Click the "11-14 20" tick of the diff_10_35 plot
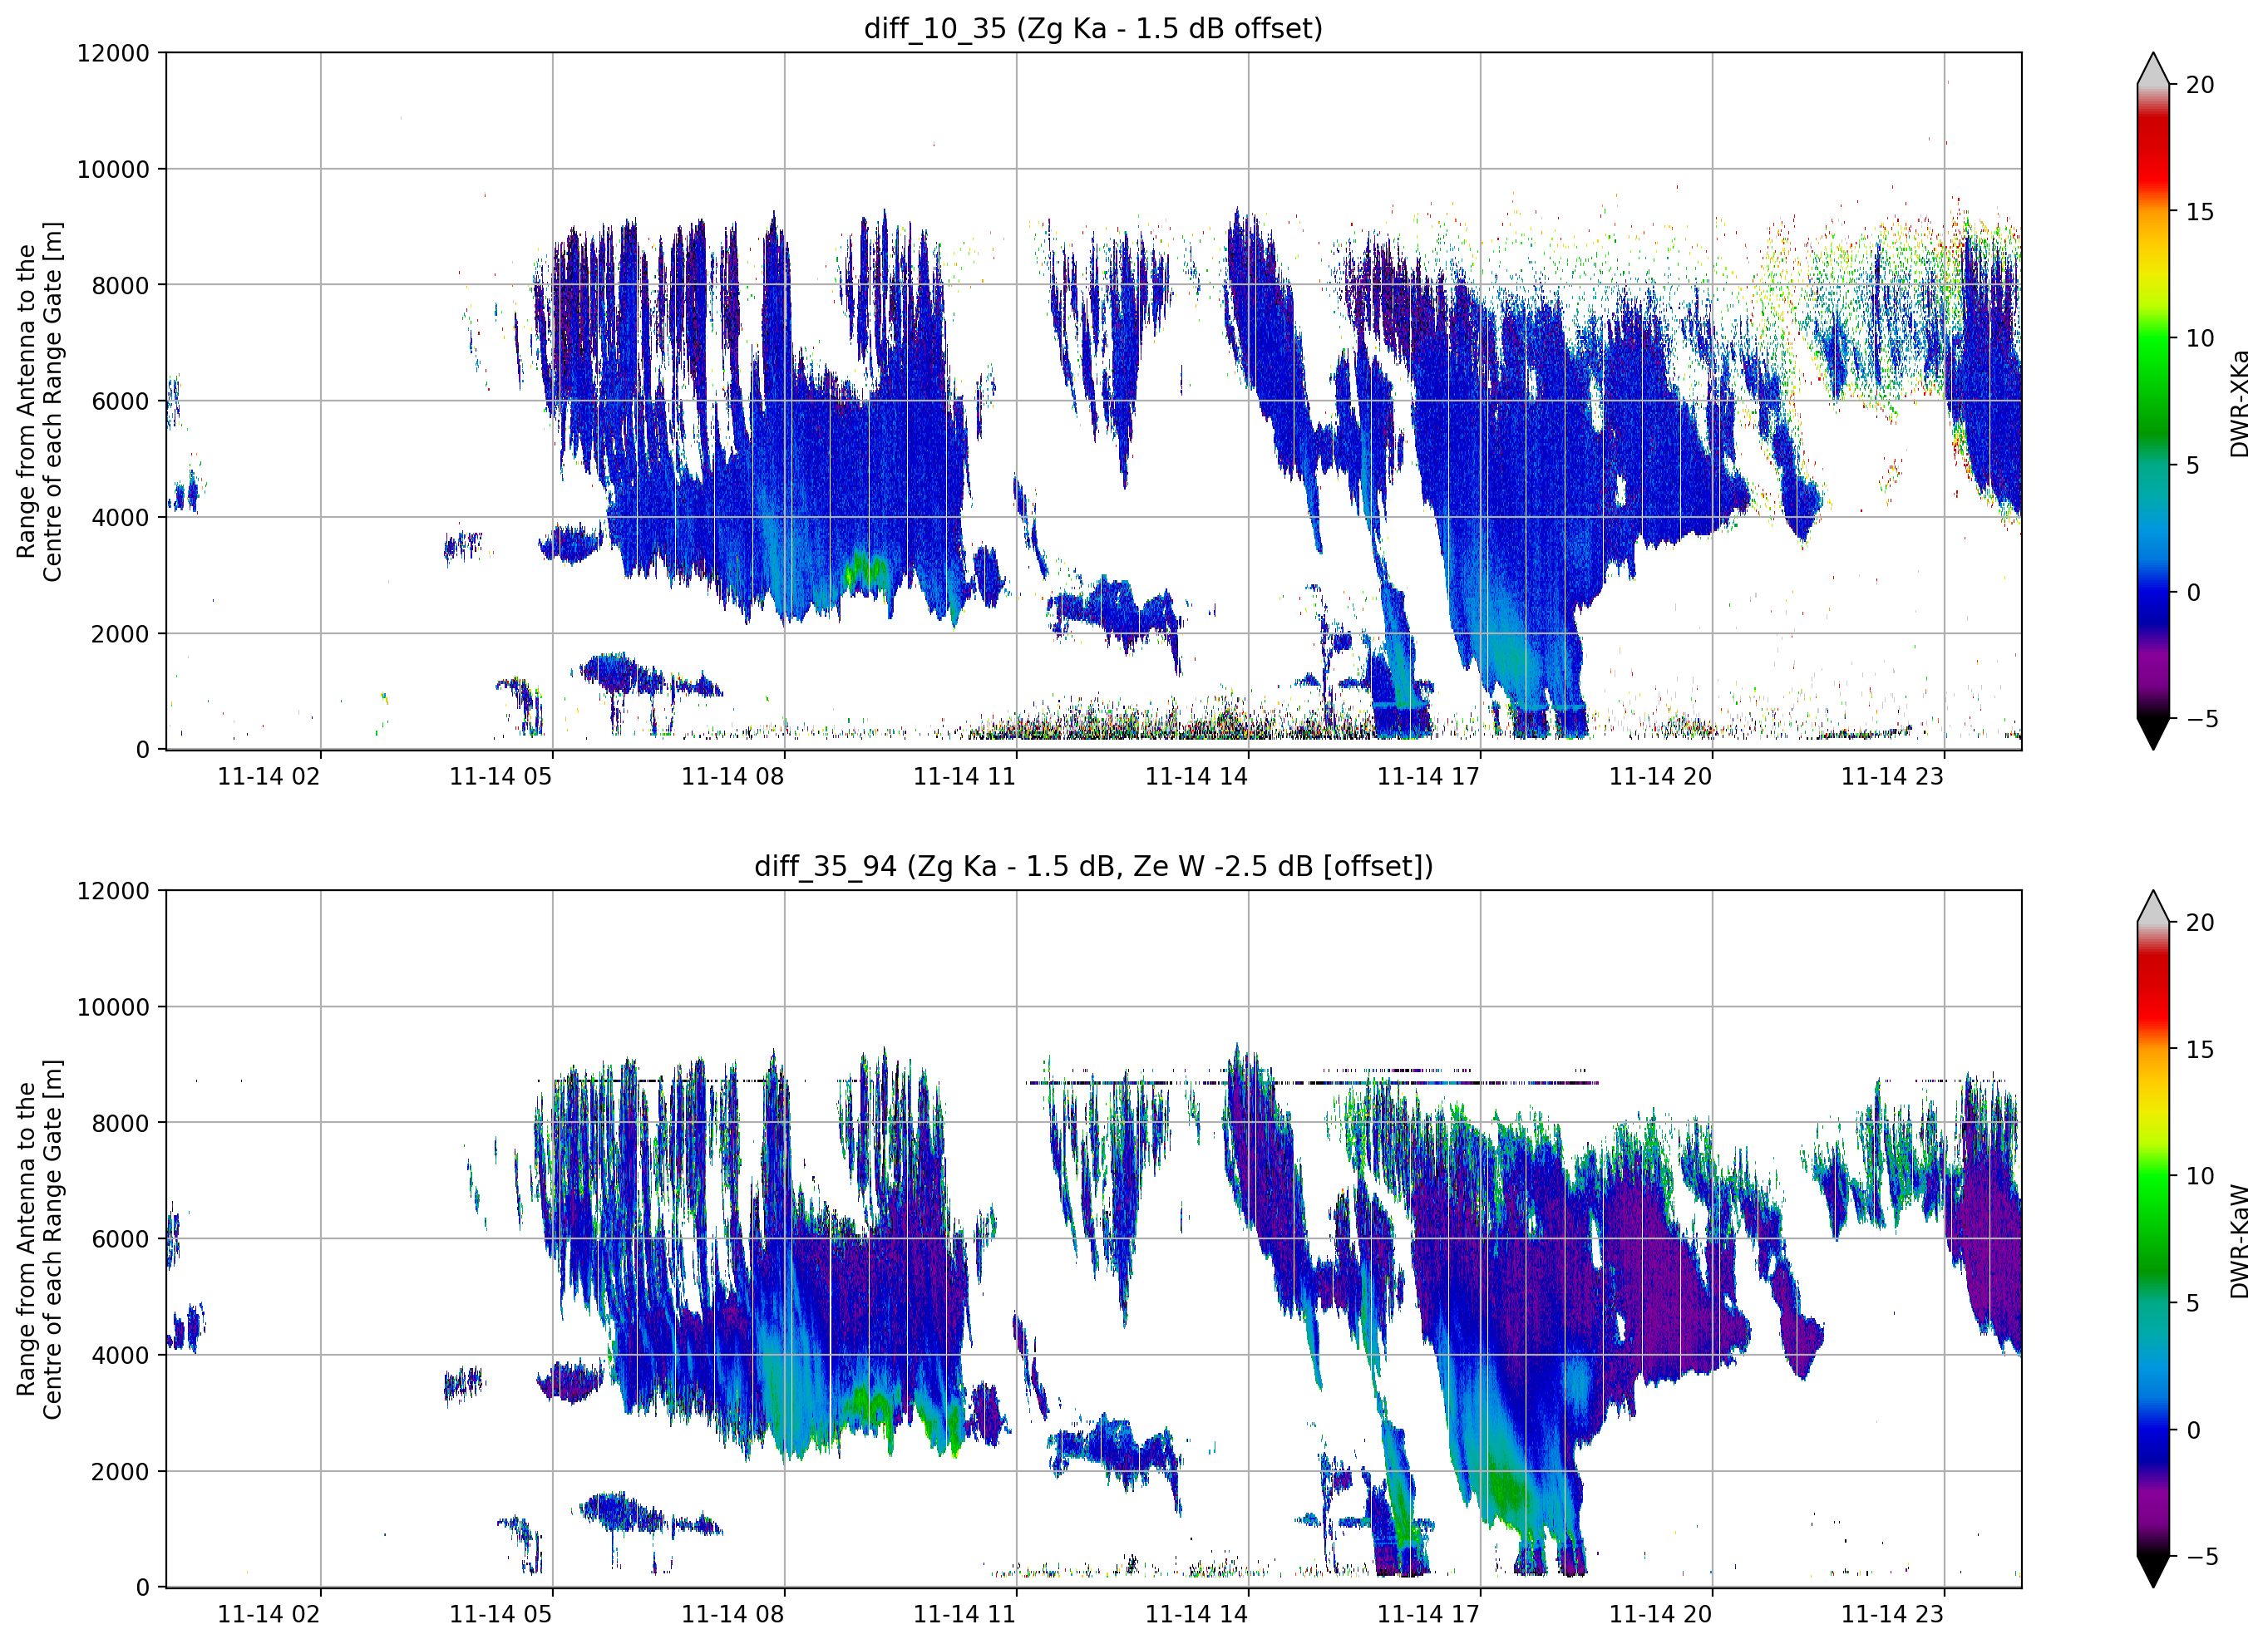Viewport: 2268px width, 1644px height. coord(1661,777)
